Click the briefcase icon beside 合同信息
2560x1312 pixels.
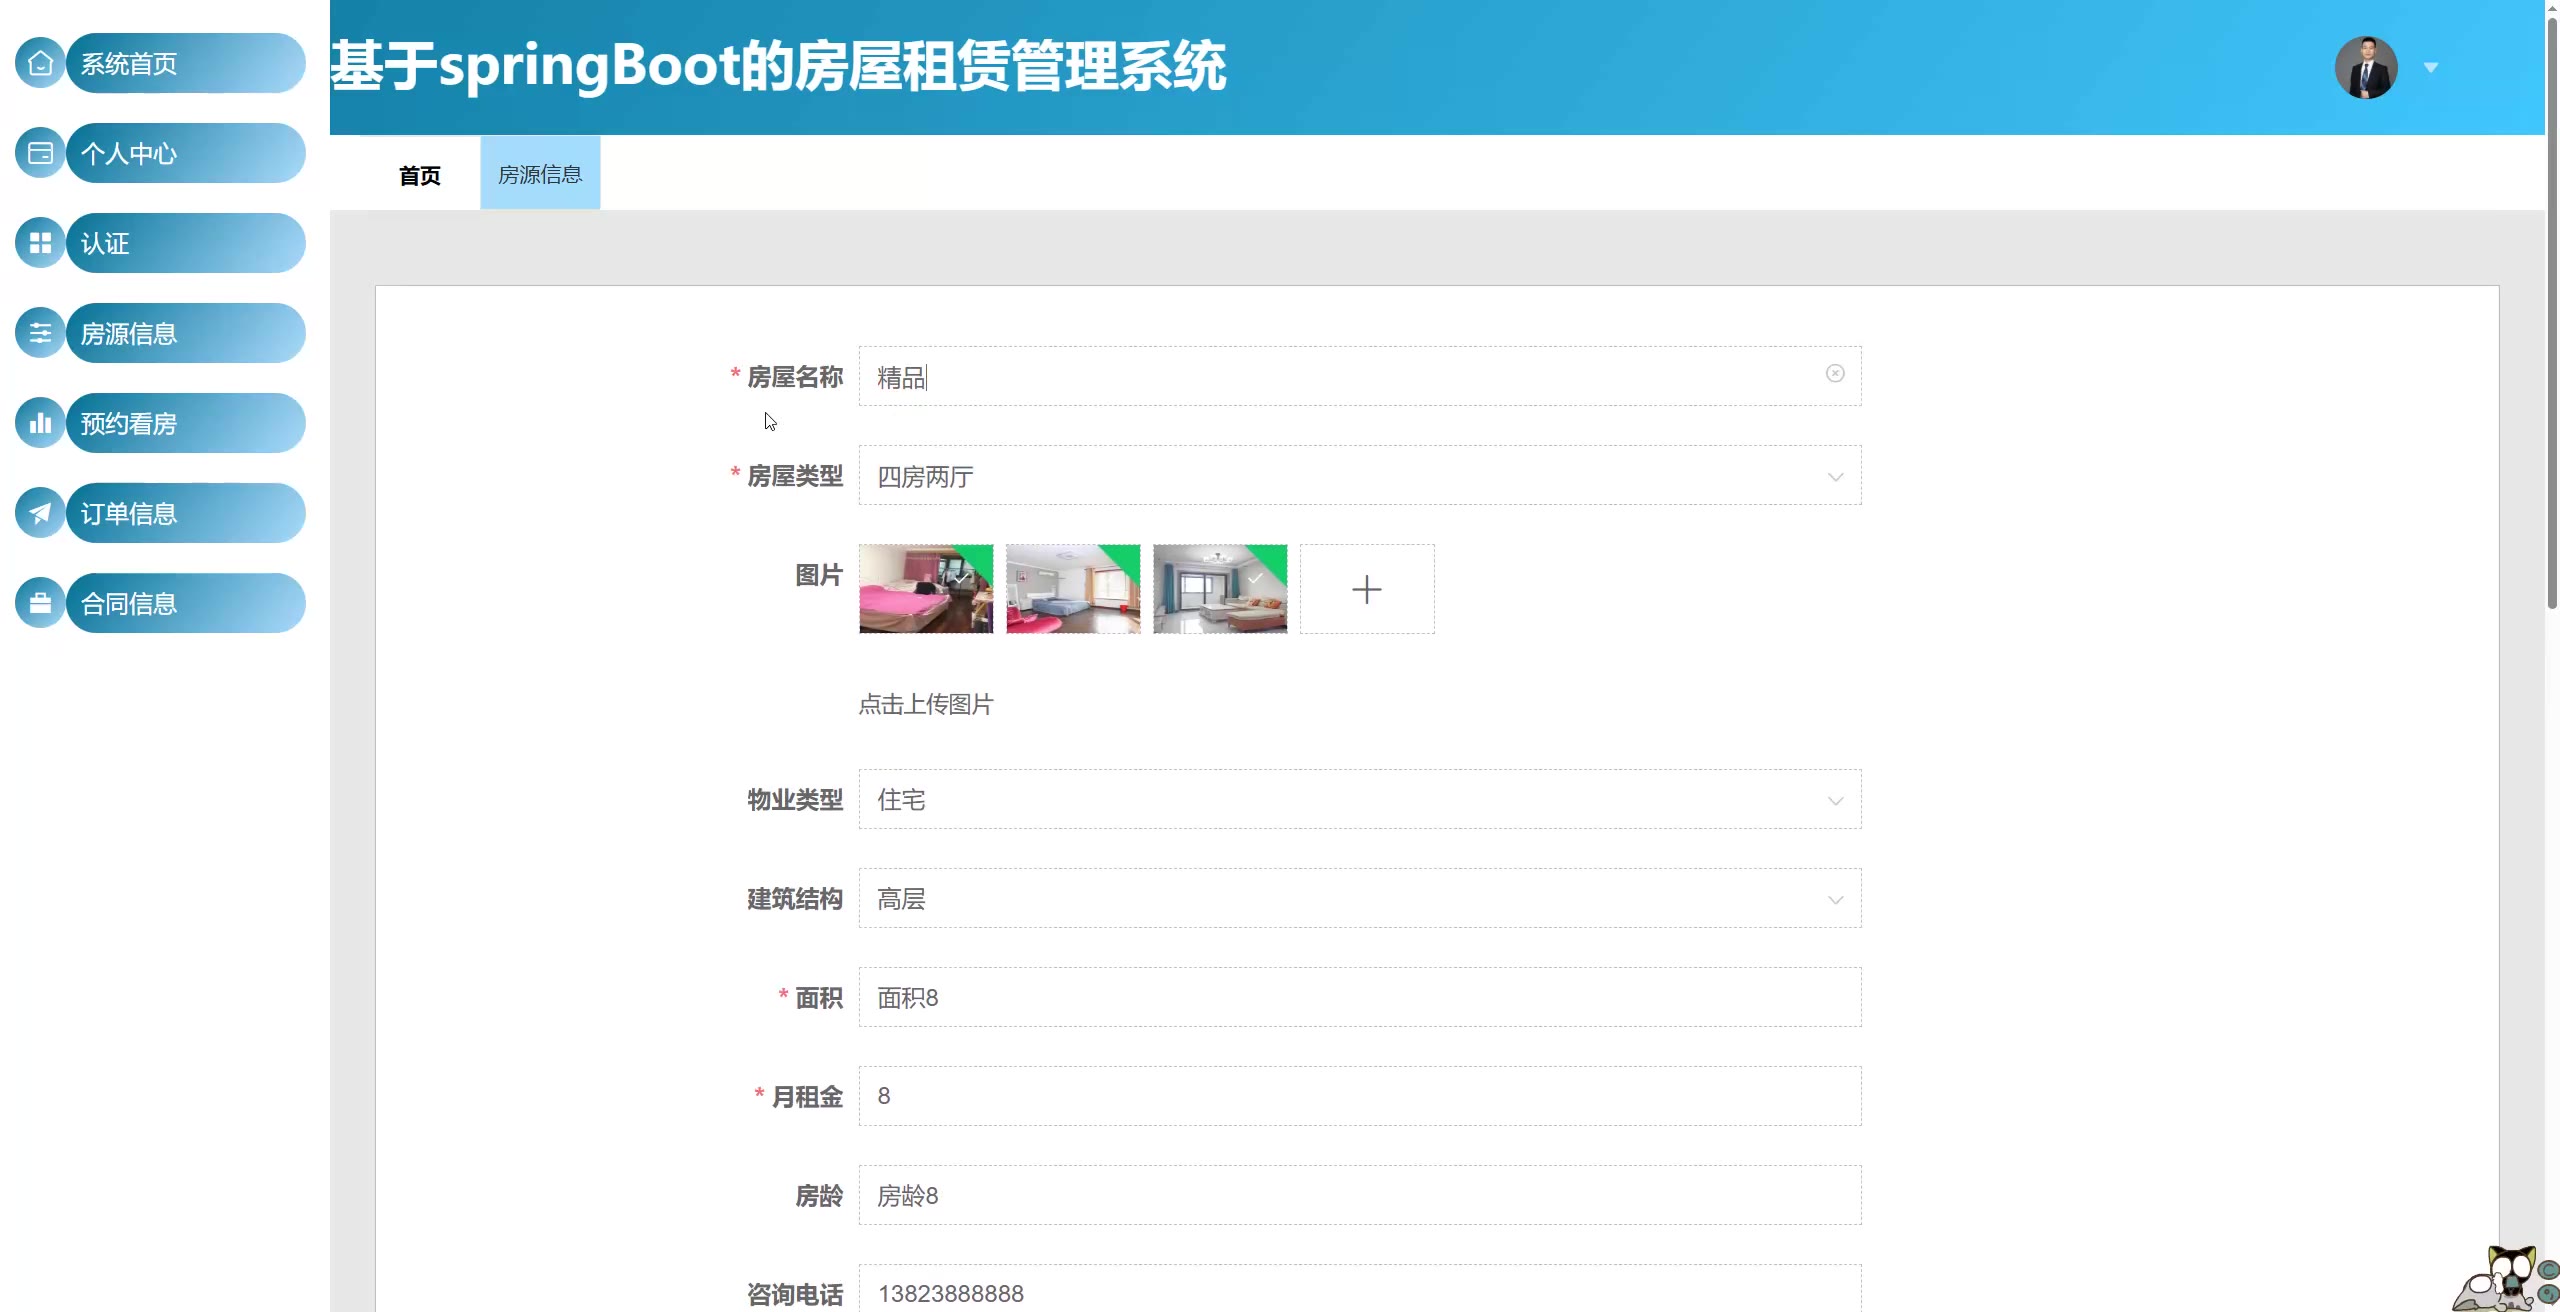tap(40, 603)
